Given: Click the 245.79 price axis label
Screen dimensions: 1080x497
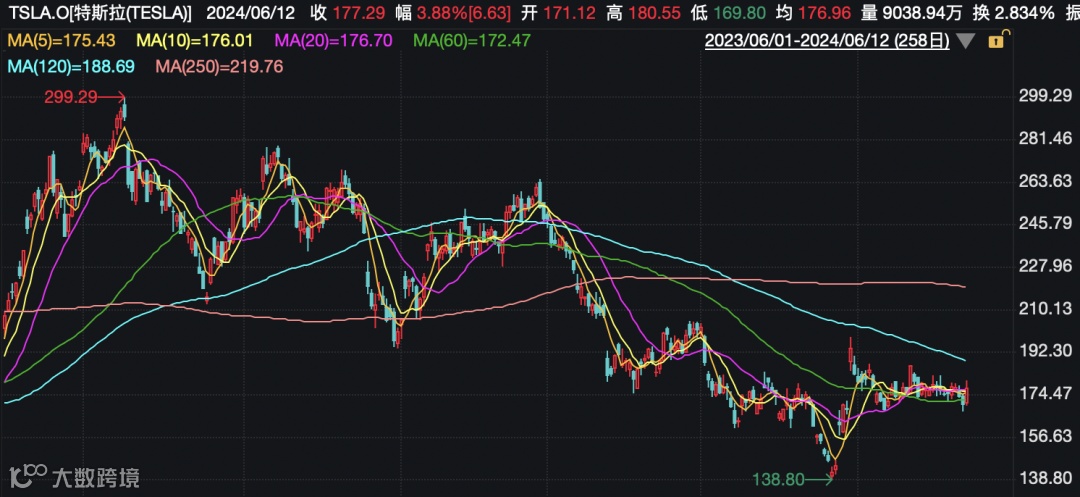Looking at the screenshot, I should point(1045,224).
